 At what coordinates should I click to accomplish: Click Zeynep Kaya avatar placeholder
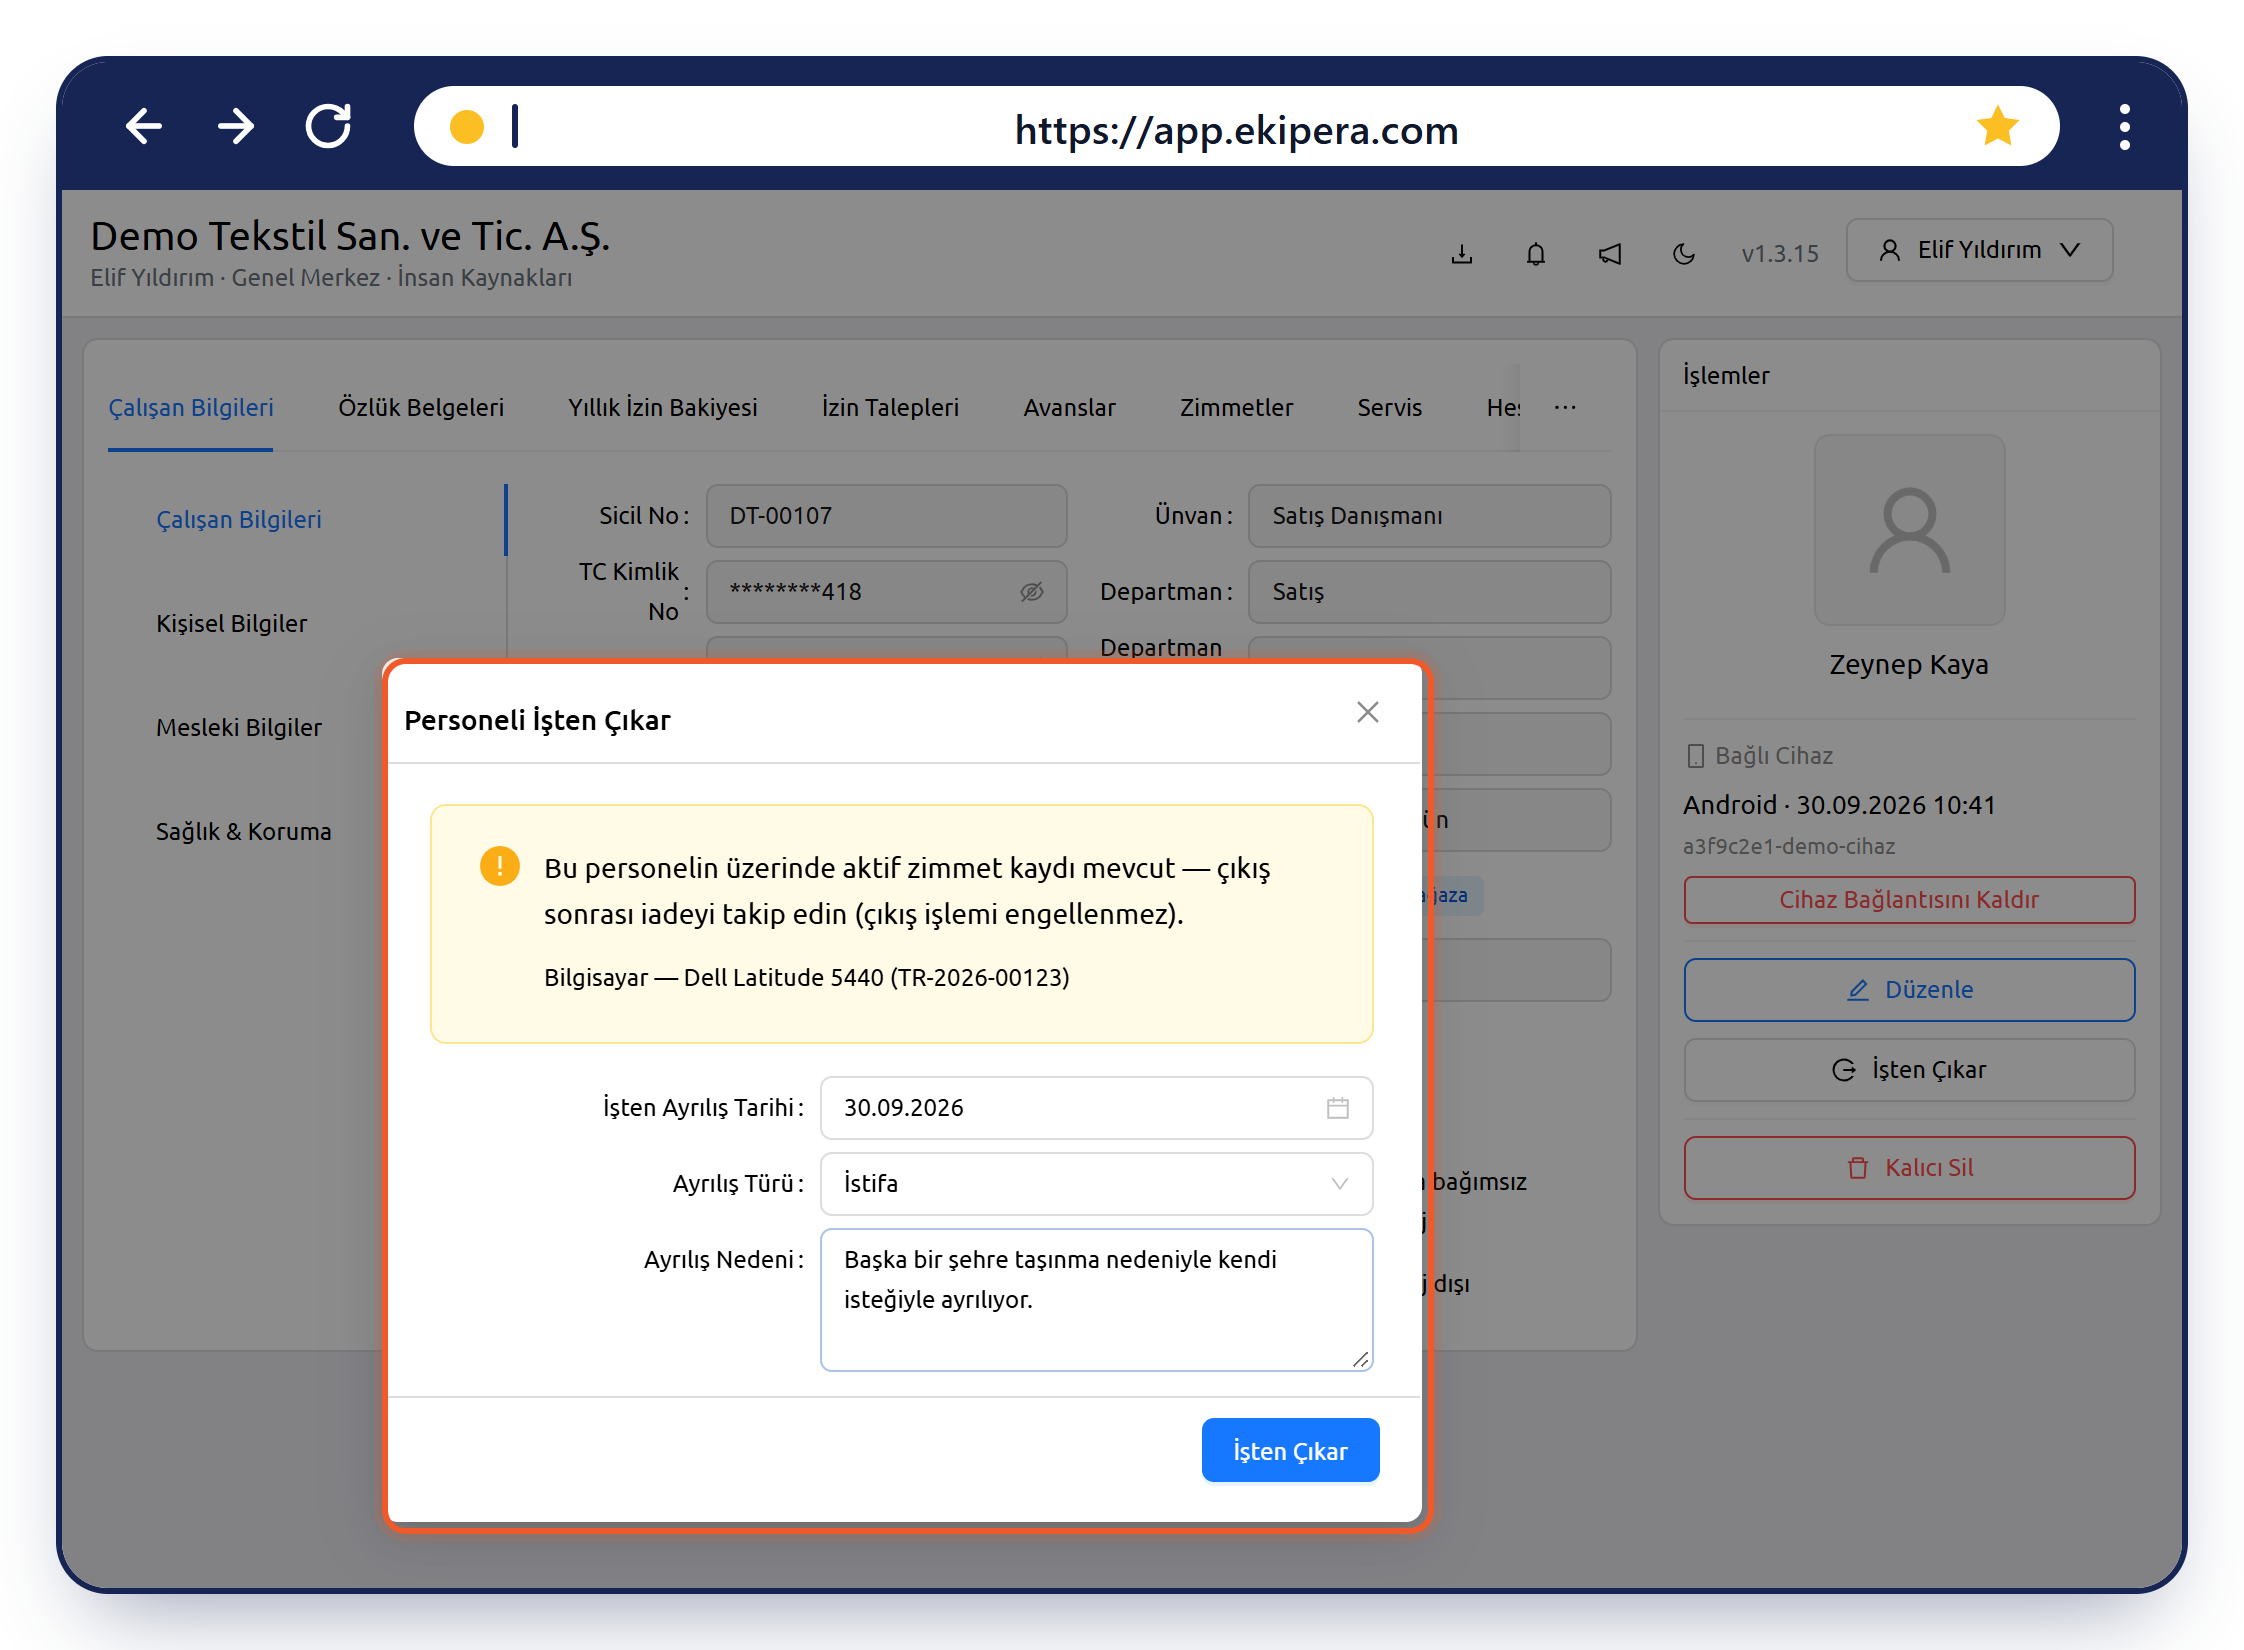1909,530
